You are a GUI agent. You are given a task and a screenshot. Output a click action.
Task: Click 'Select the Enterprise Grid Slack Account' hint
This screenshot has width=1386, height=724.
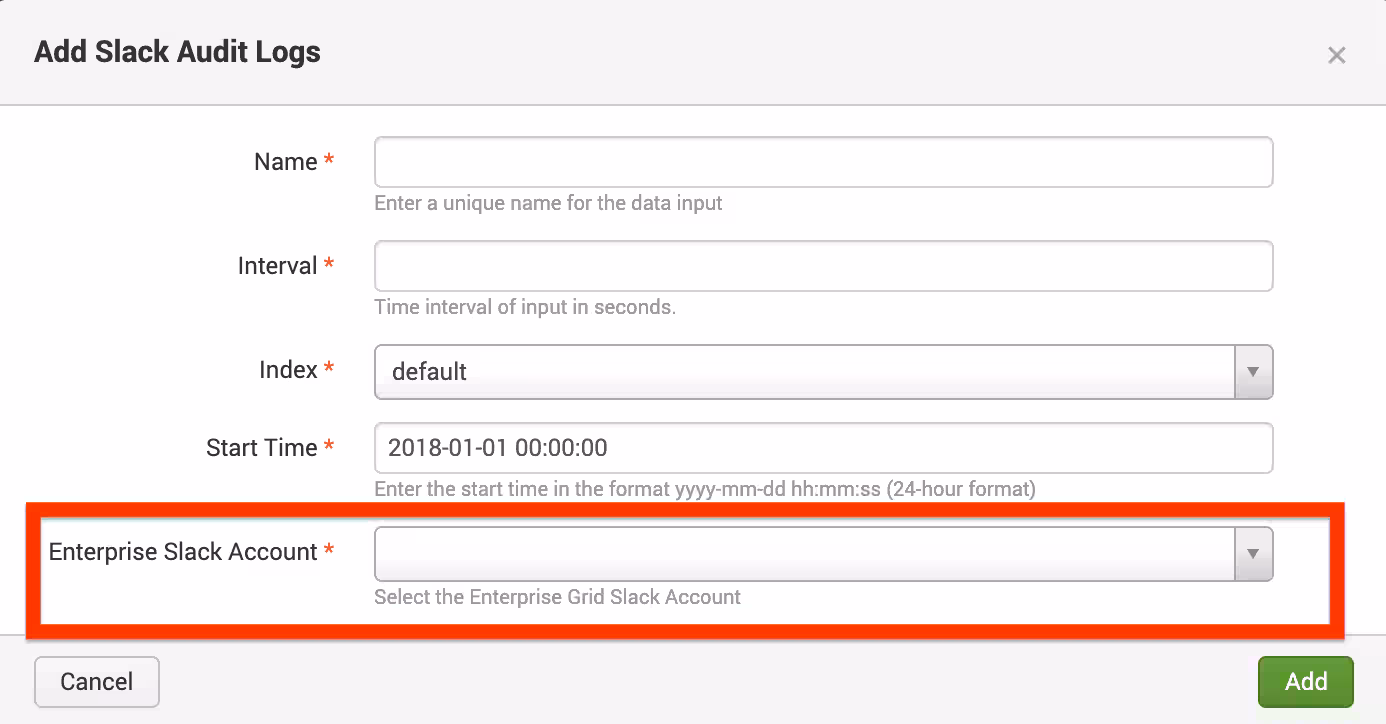point(557,597)
